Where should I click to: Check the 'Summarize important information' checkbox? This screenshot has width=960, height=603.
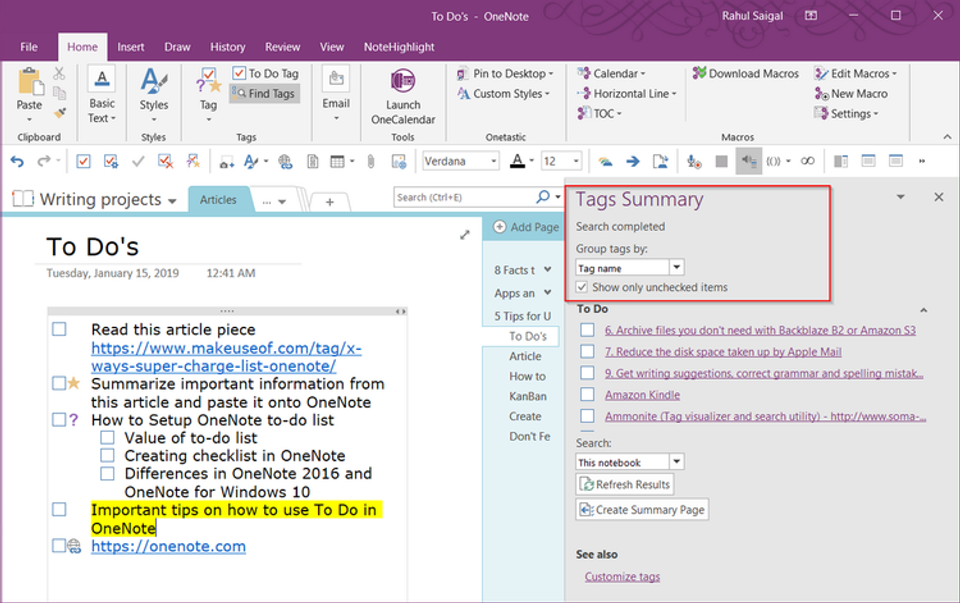pyautogui.click(x=59, y=383)
